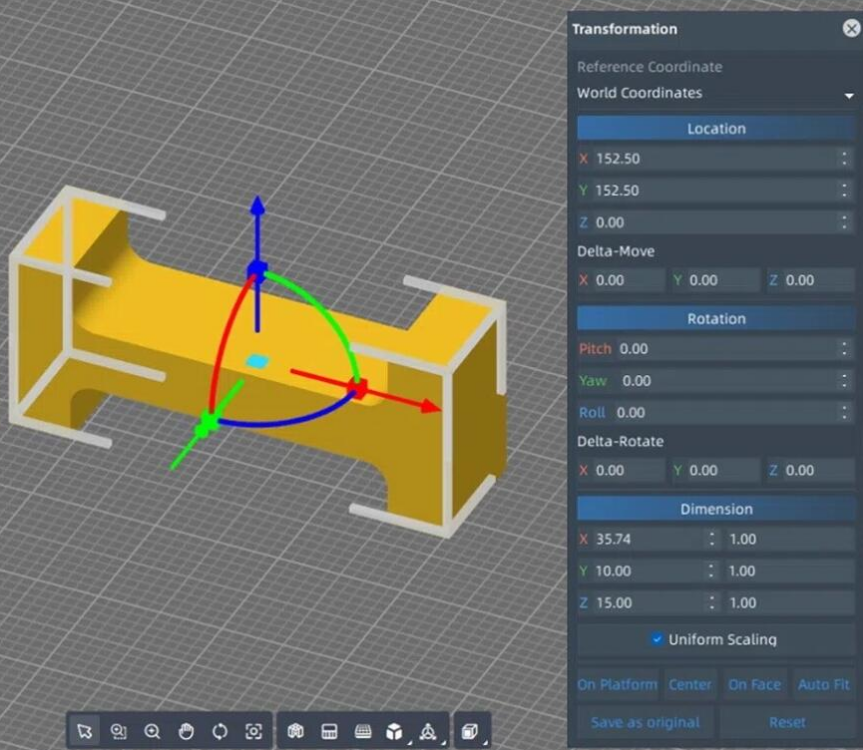Screen dimensions: 863x750
Task: Adjust the Dimension Z stepper
Action: (x=711, y=603)
